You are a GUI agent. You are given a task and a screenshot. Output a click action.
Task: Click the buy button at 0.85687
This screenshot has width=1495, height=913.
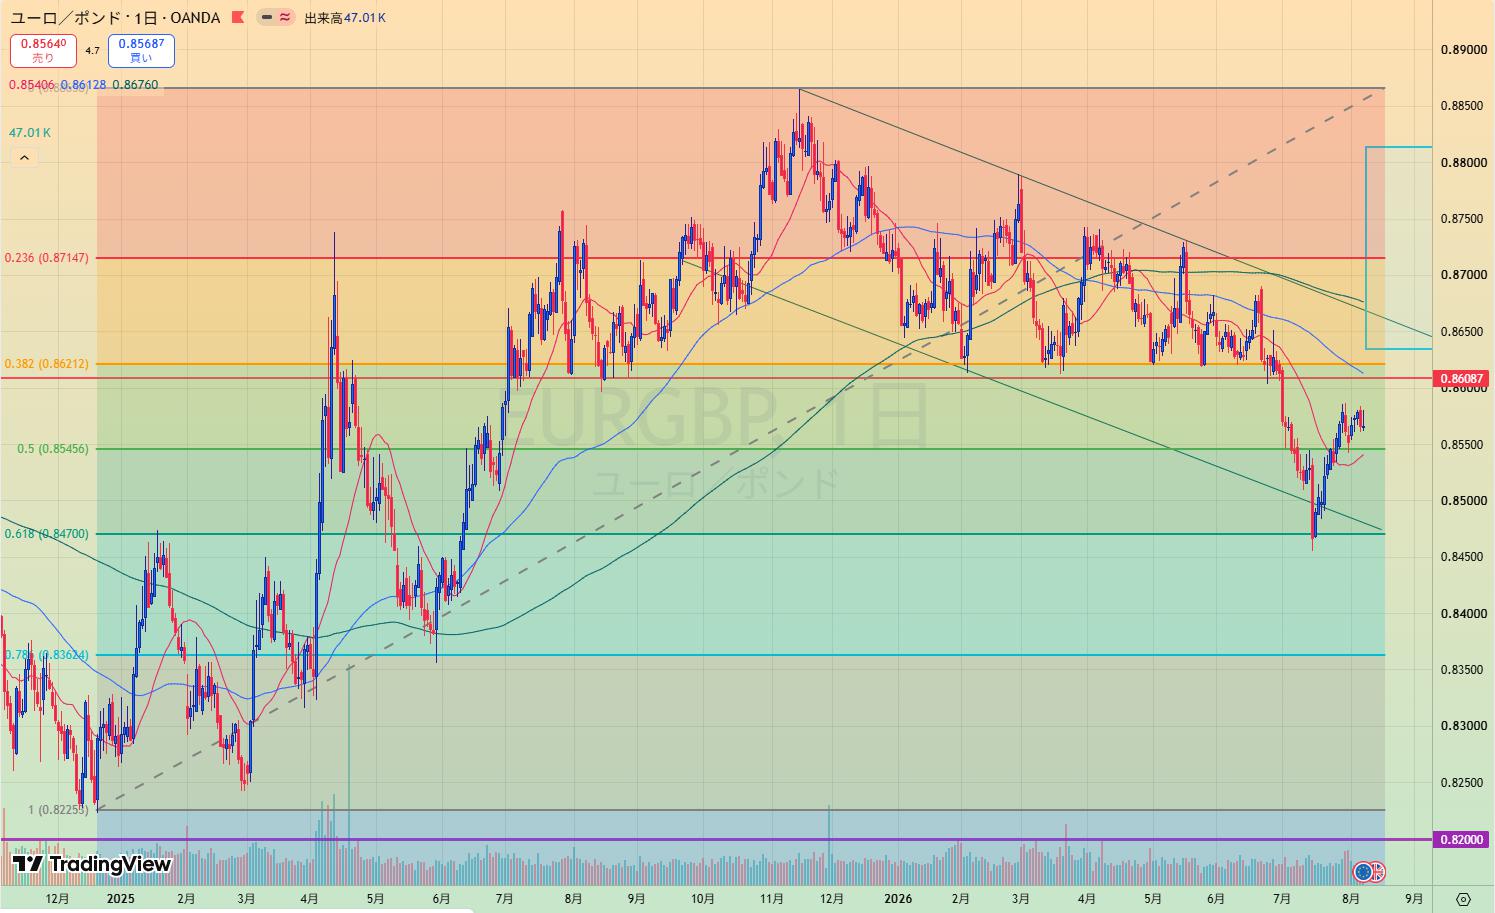(x=141, y=50)
